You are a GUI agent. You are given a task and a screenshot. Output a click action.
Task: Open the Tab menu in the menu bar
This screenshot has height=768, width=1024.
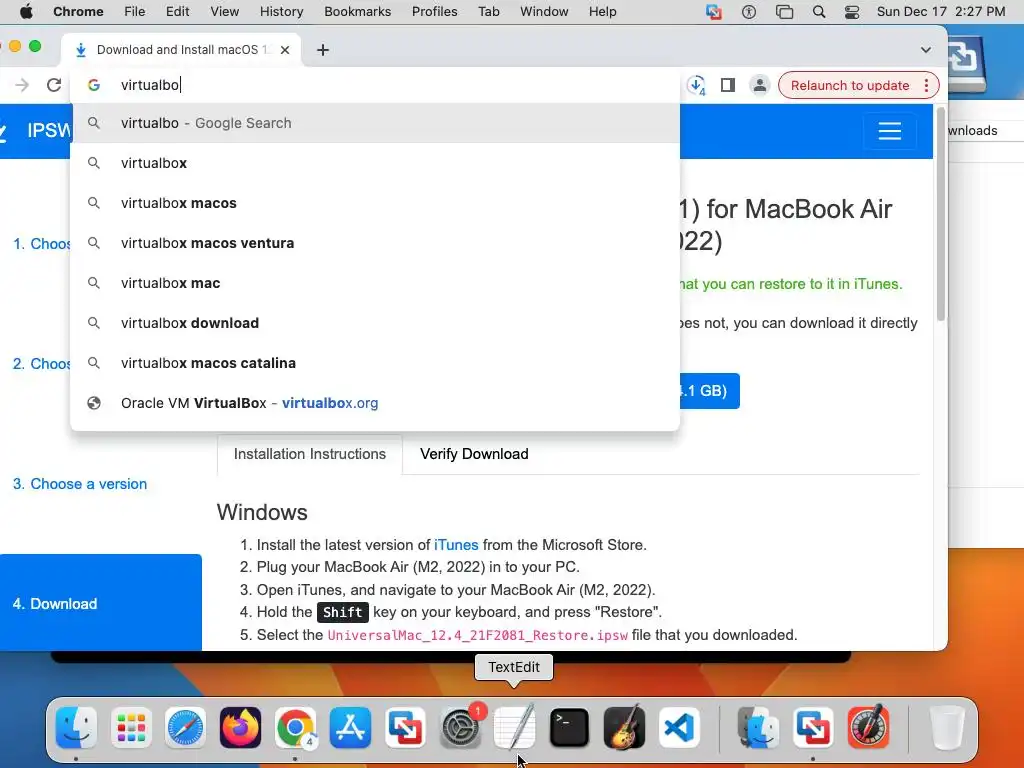tap(488, 12)
